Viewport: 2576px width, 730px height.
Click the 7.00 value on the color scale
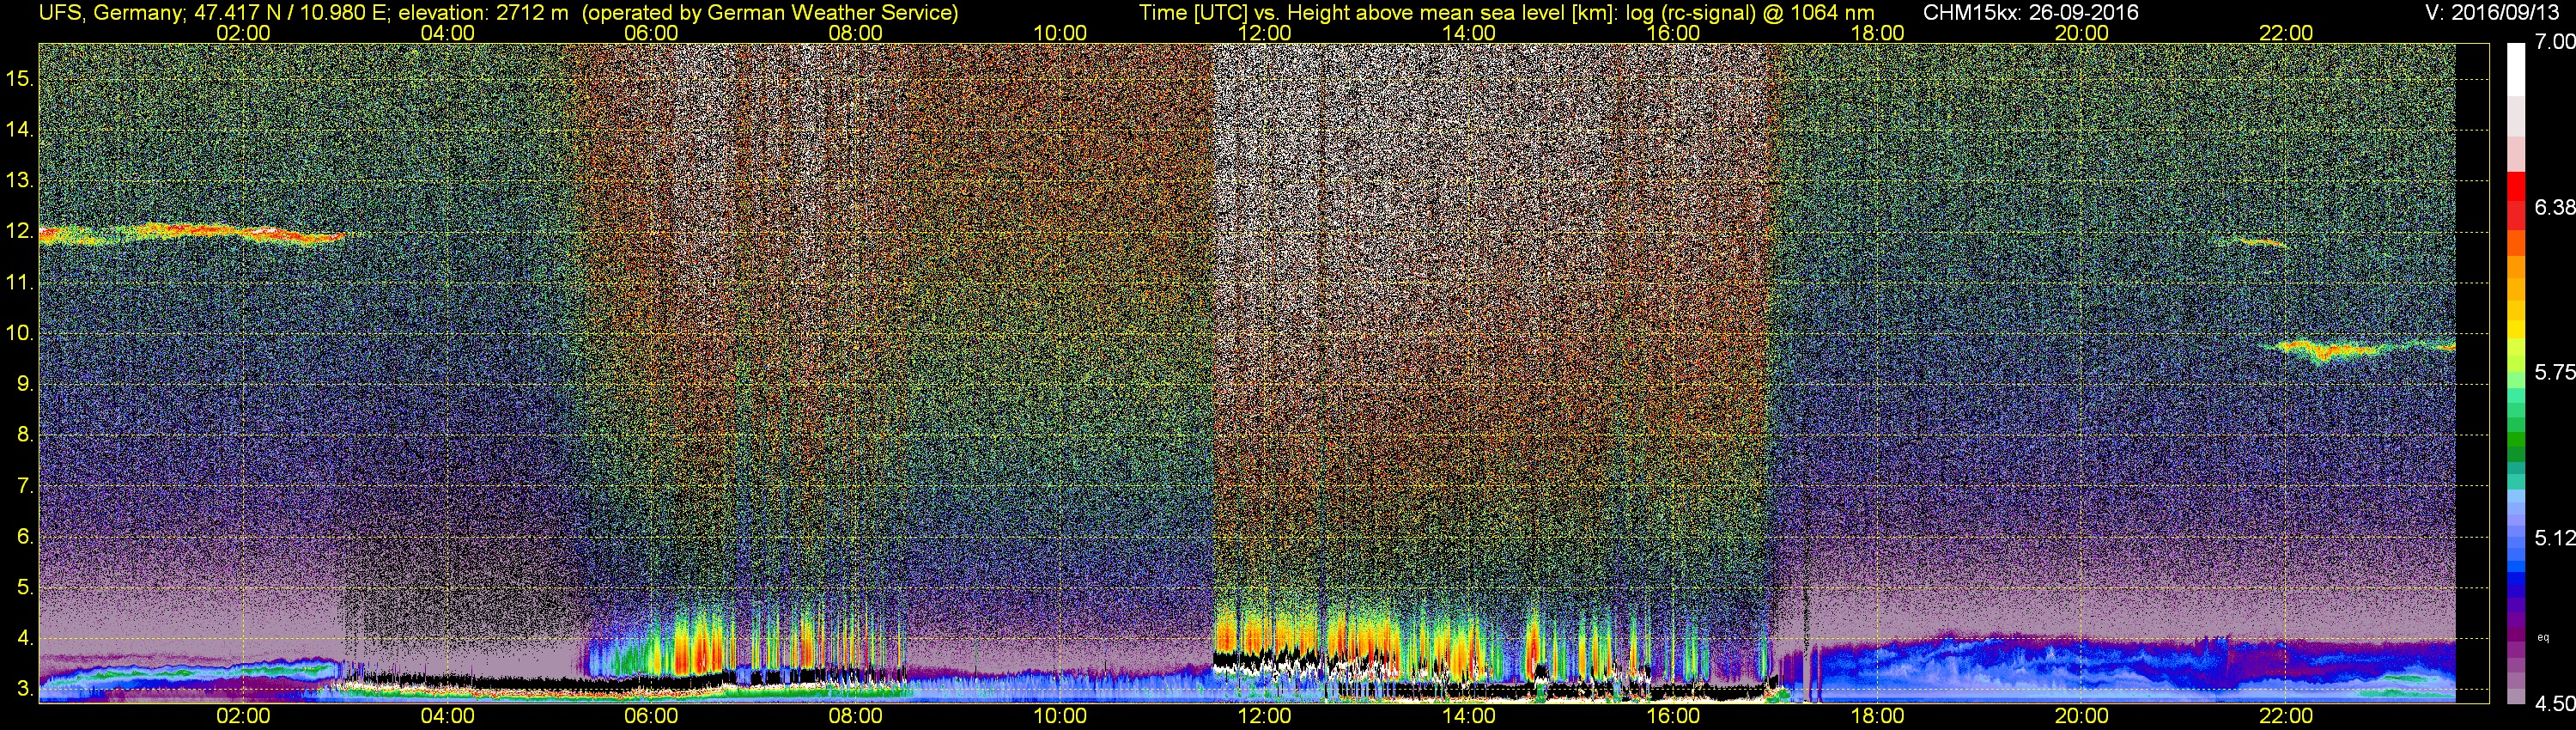[2555, 42]
